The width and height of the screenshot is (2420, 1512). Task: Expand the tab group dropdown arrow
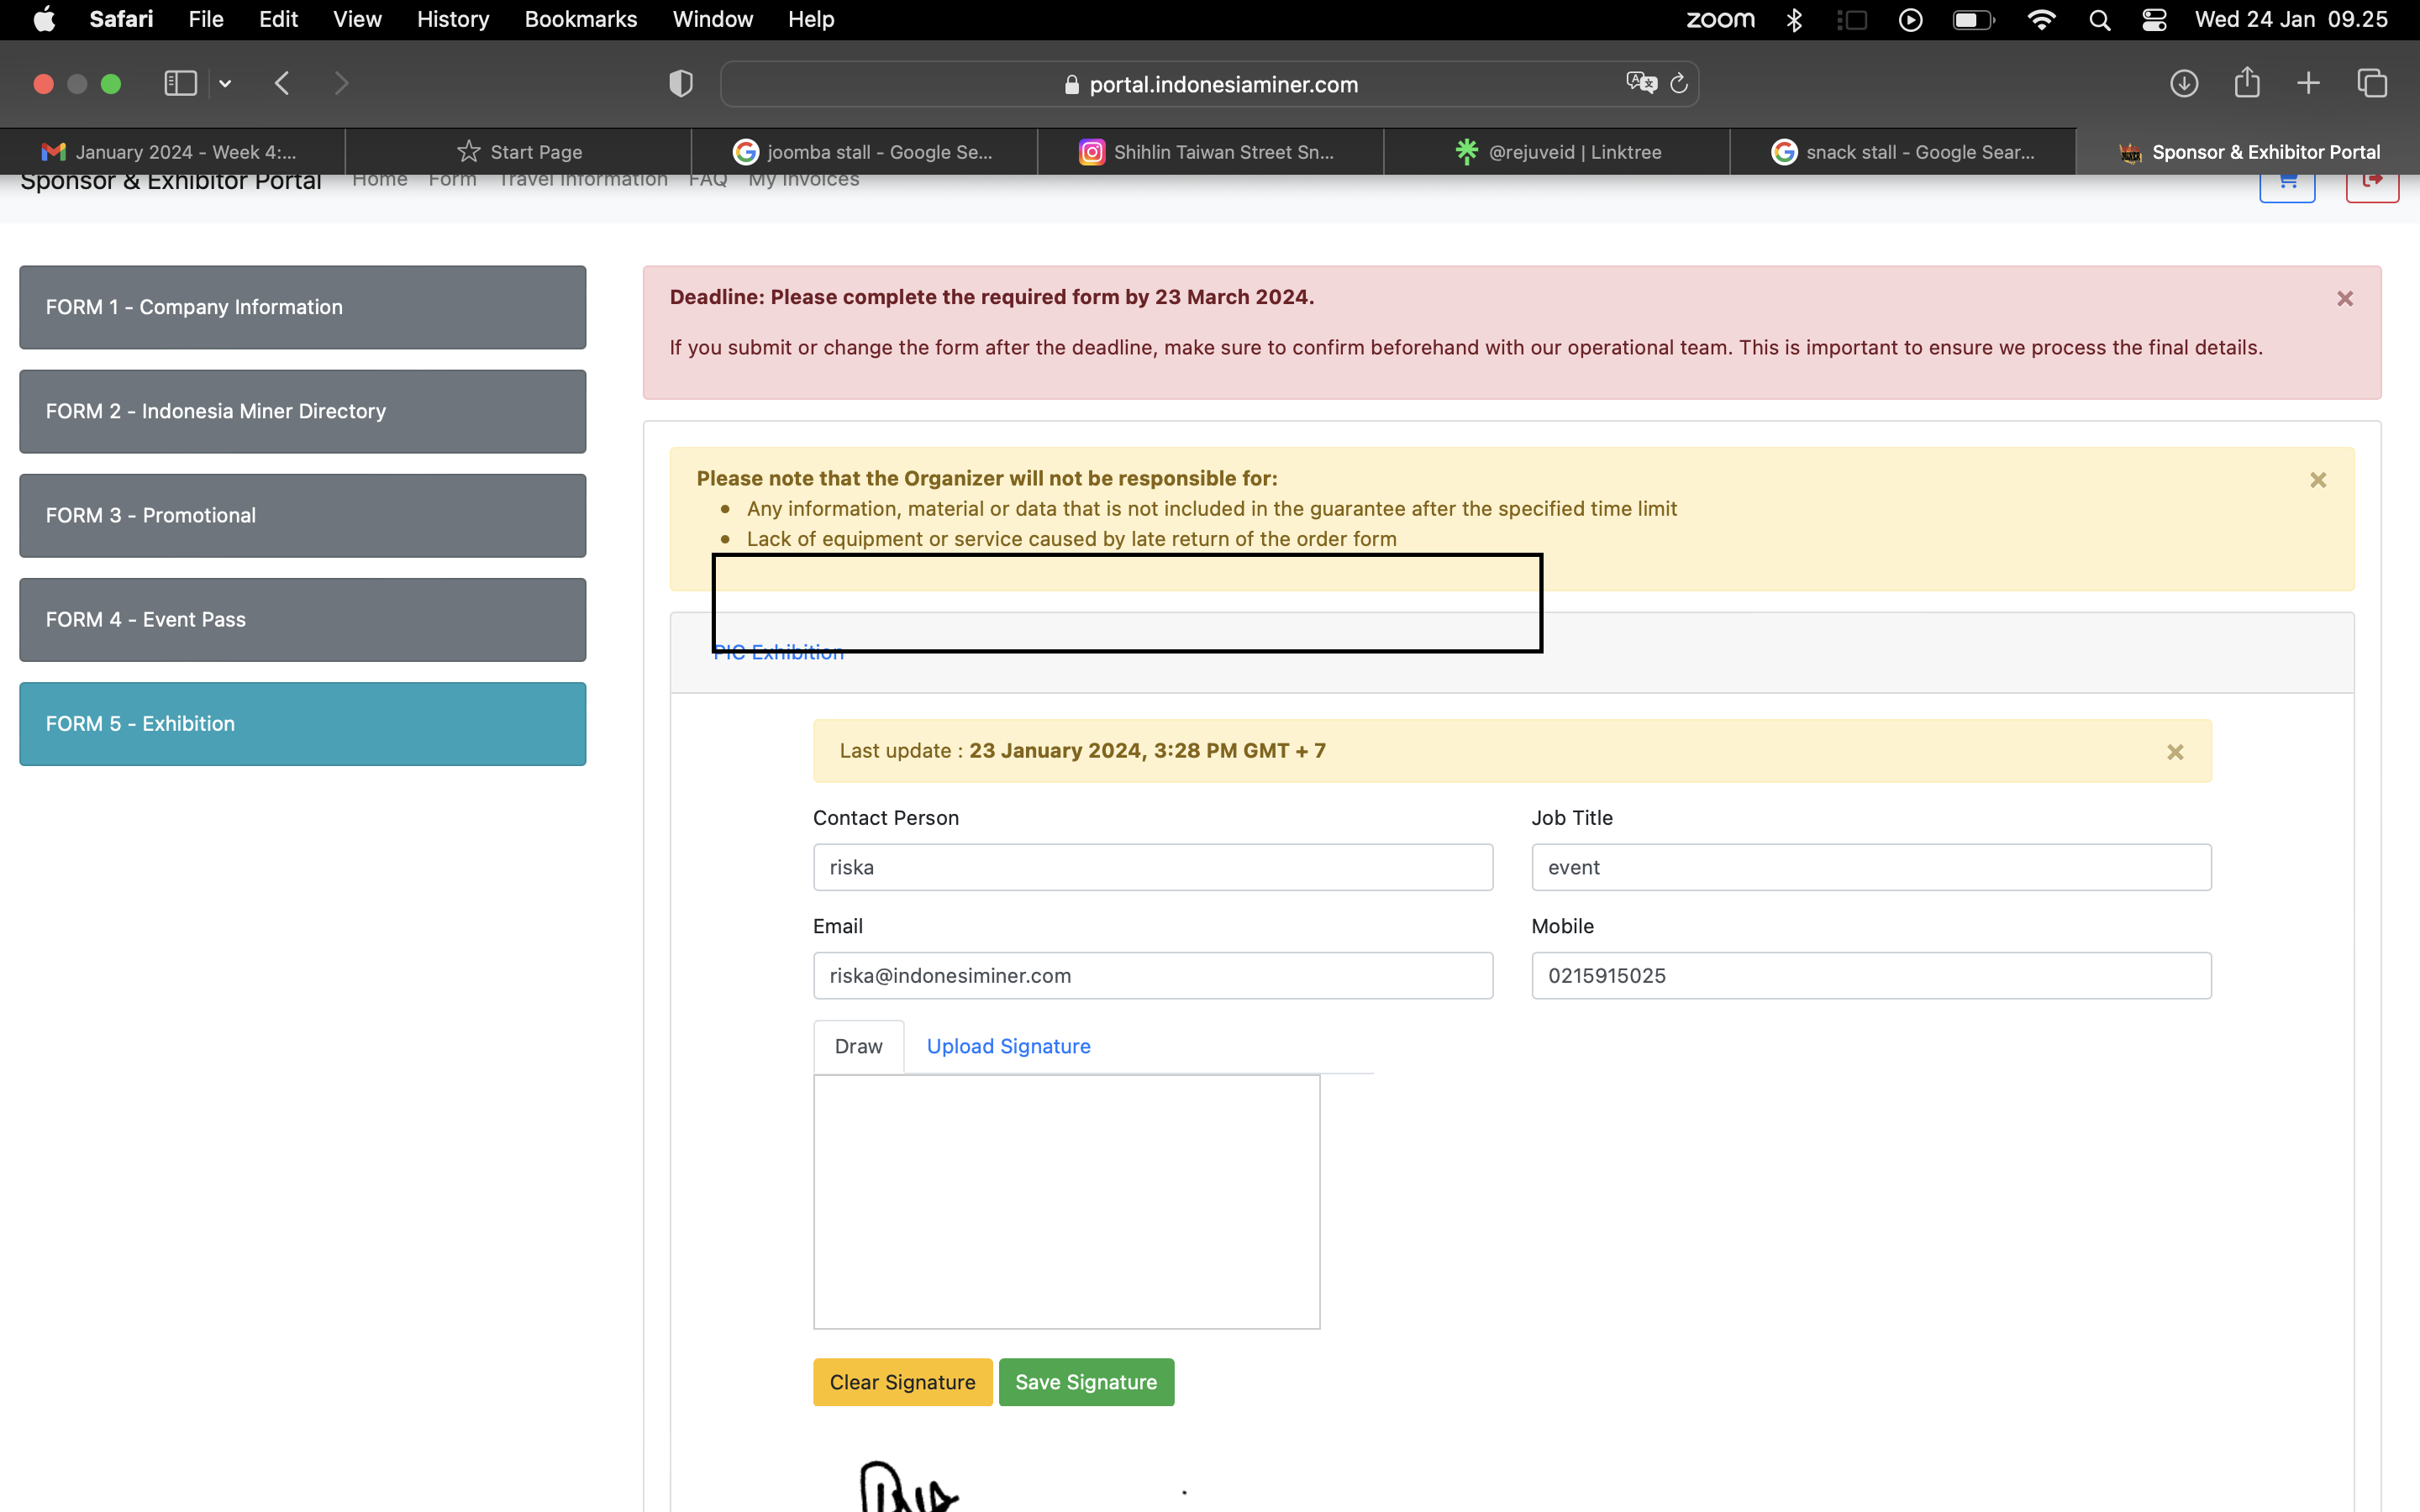point(225,84)
